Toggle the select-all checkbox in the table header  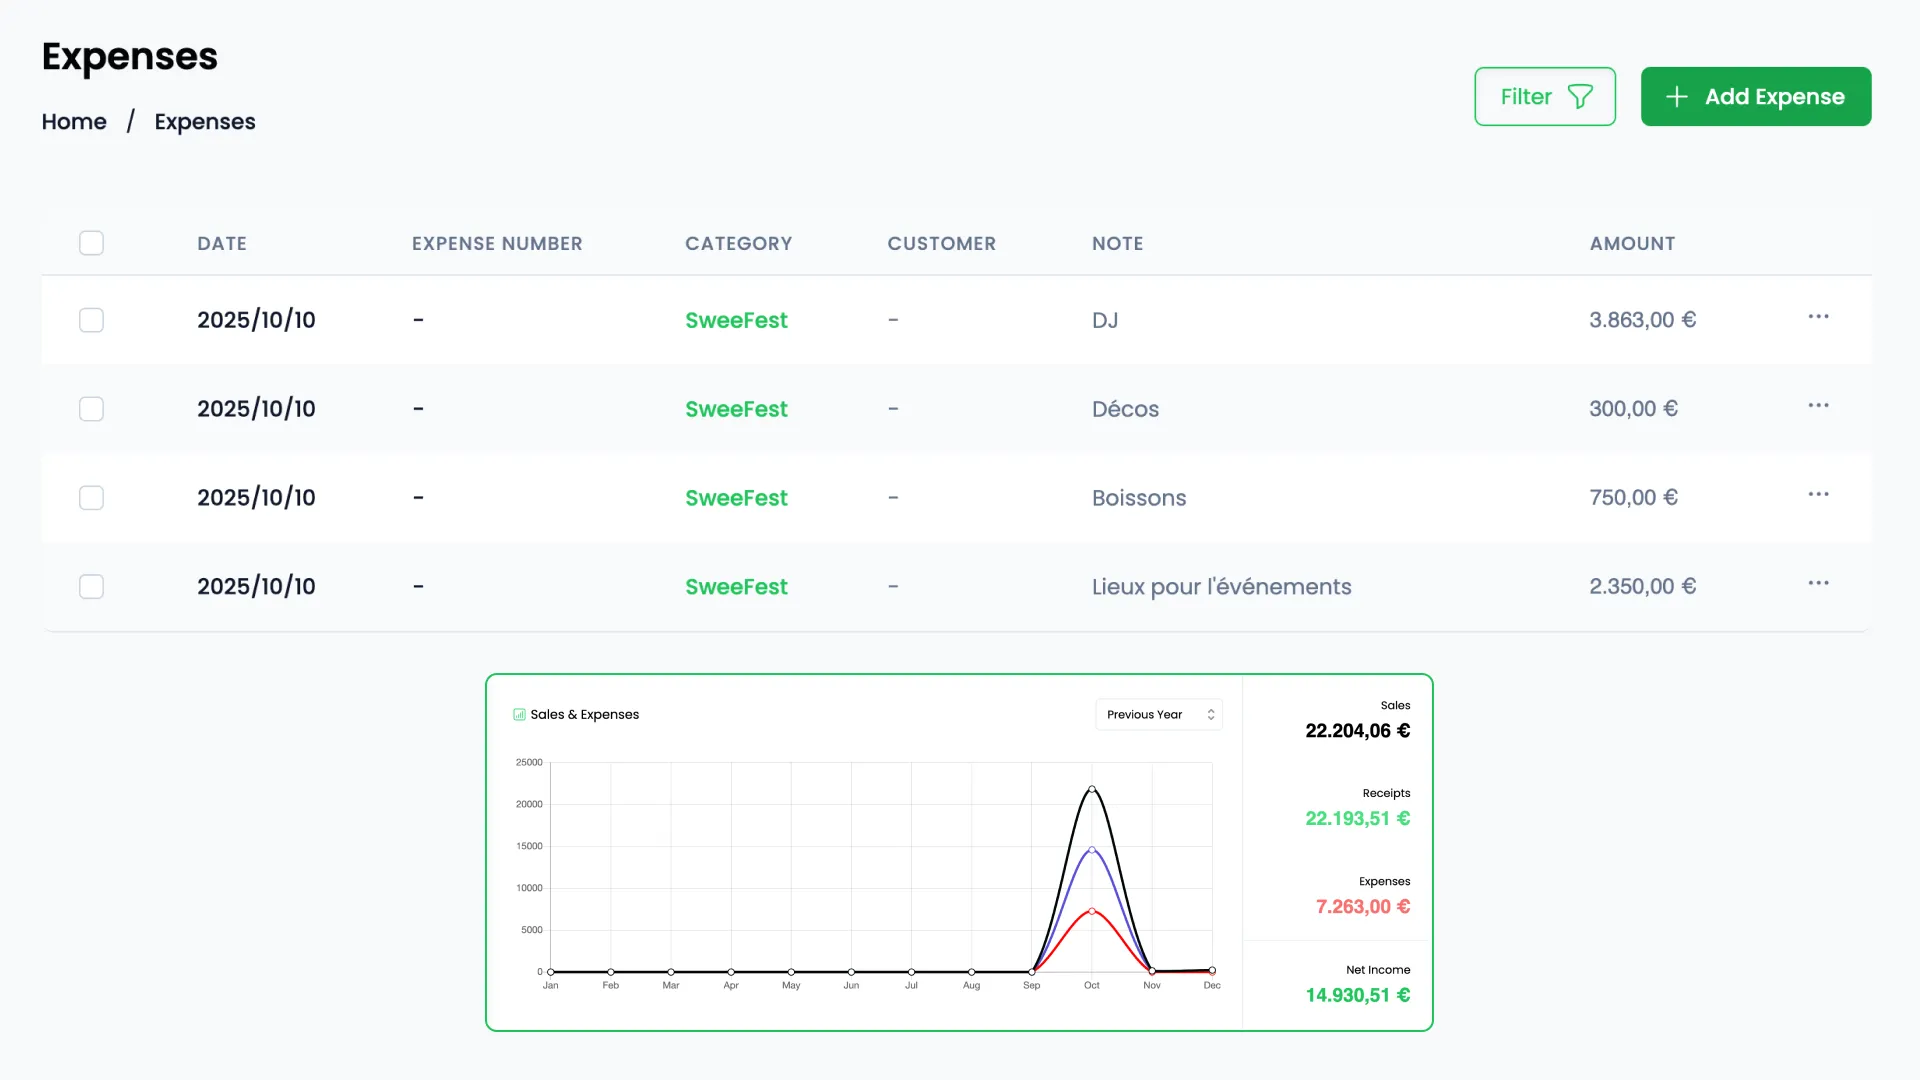click(91, 243)
